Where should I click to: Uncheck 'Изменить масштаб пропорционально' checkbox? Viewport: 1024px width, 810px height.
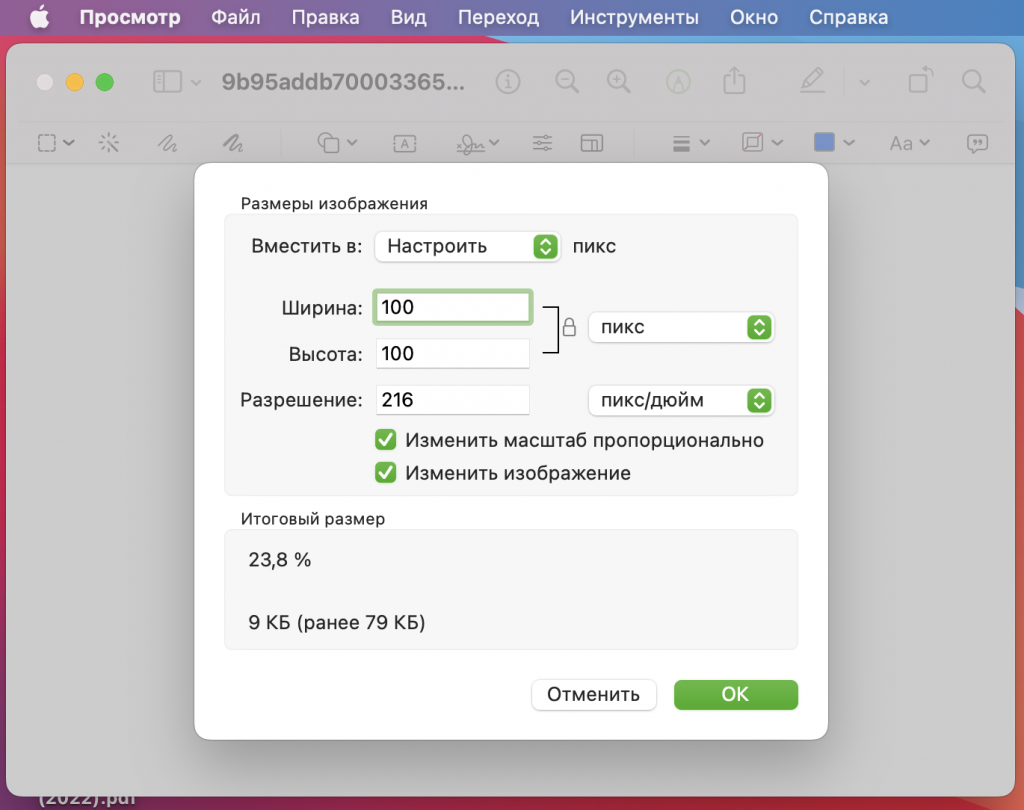386,440
